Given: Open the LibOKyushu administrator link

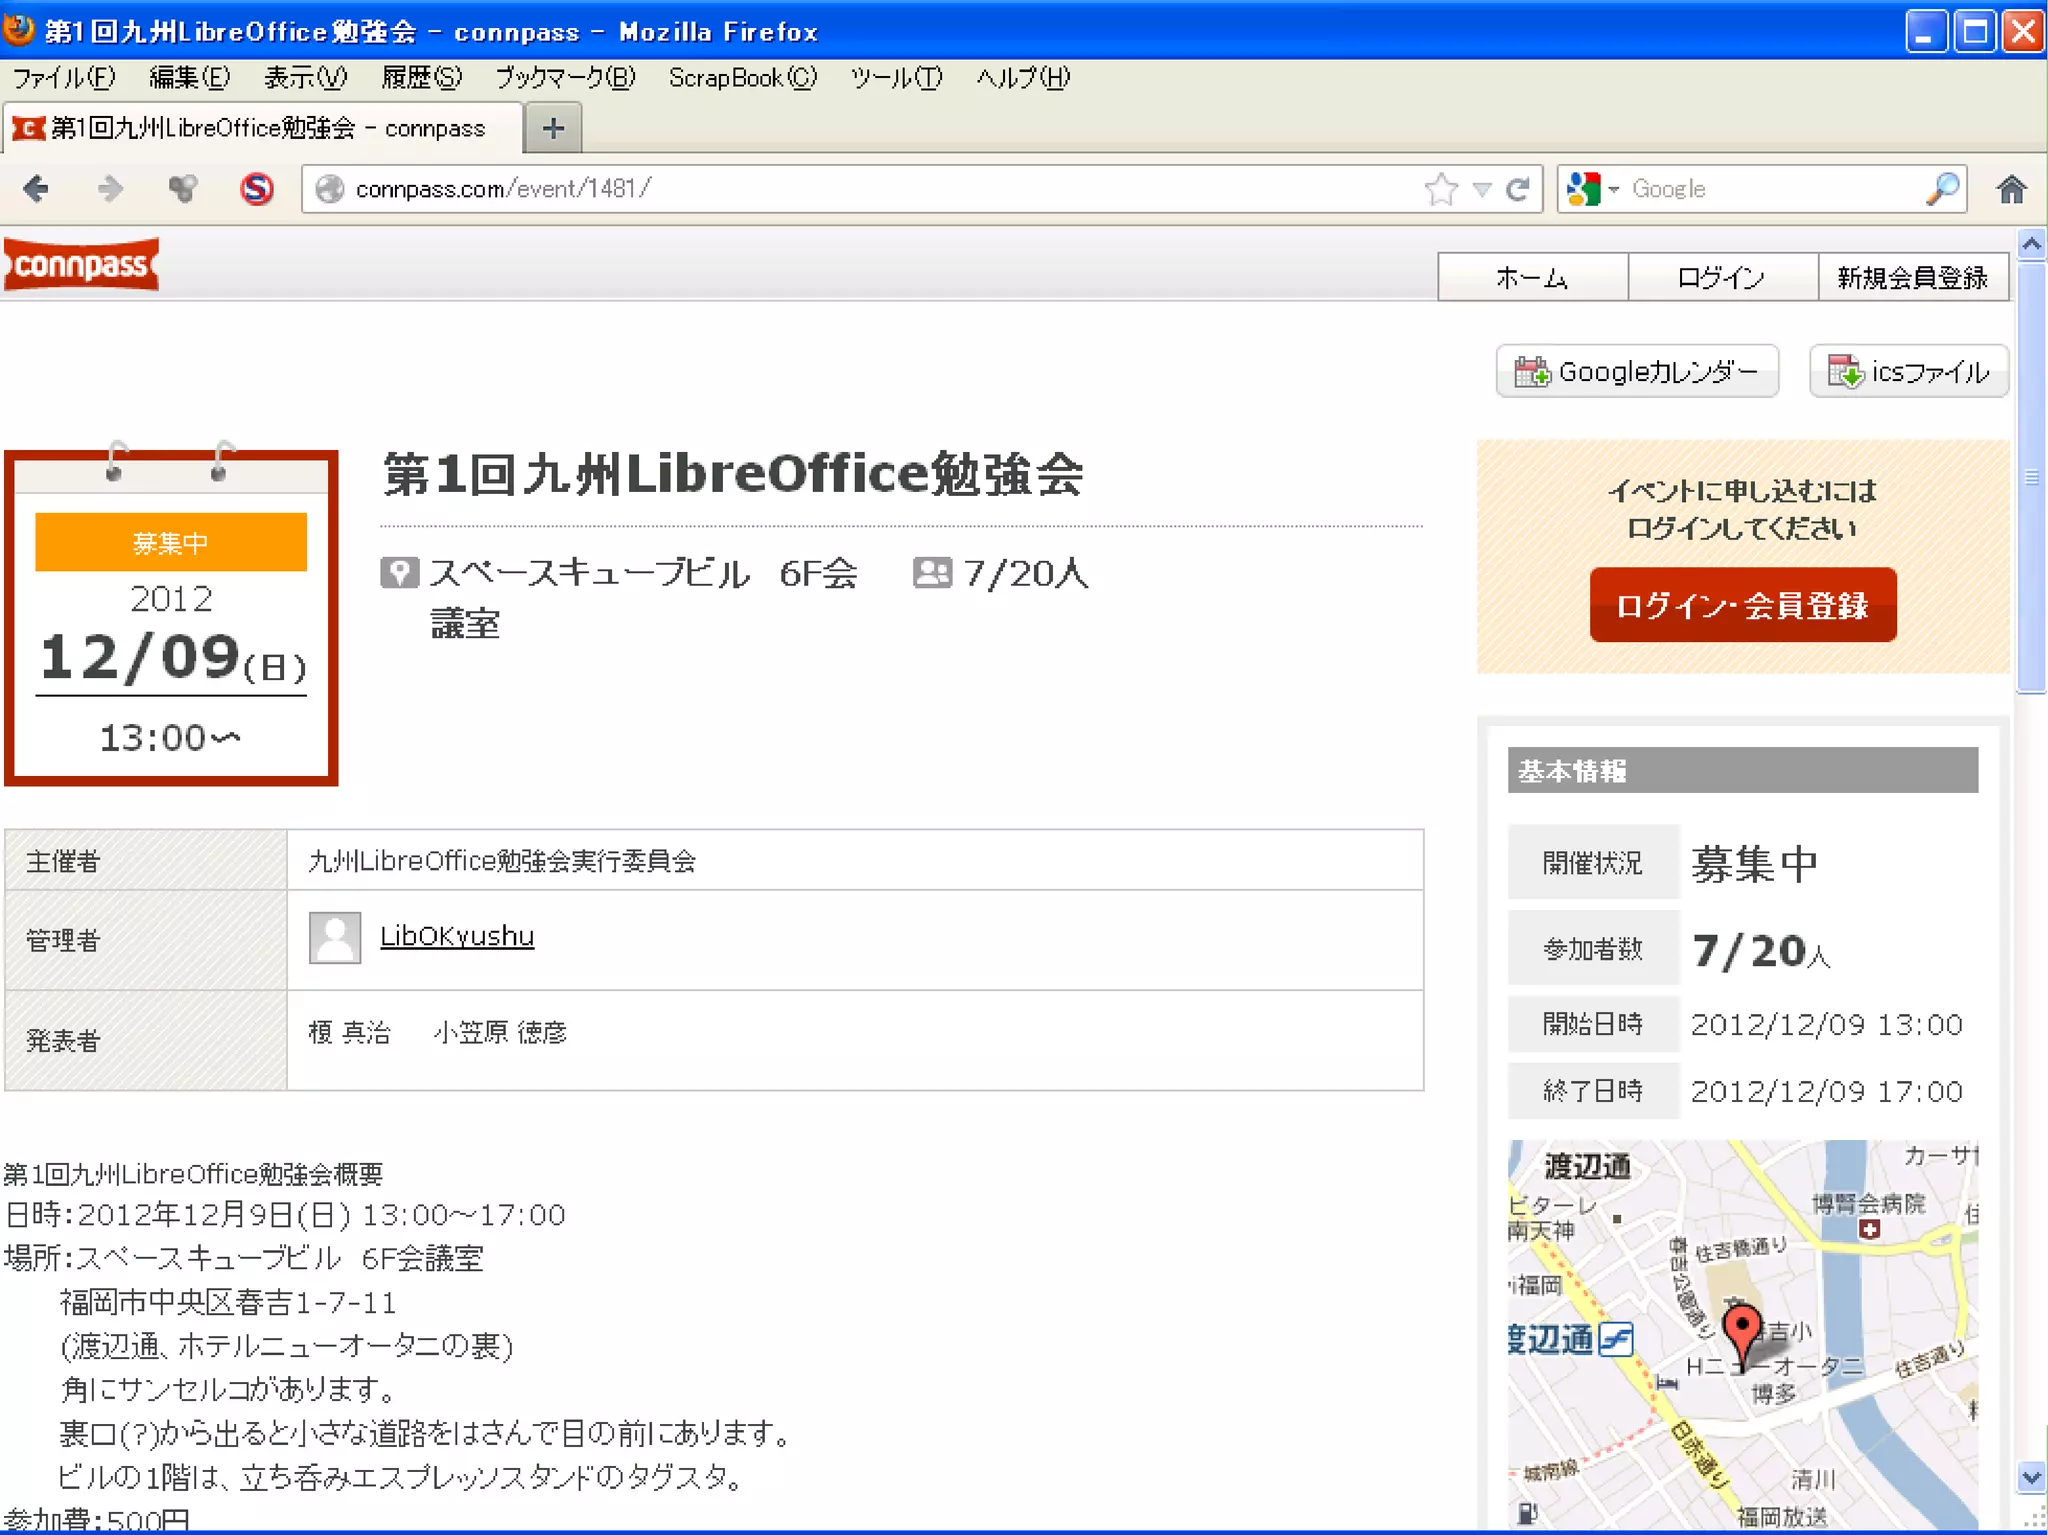Looking at the screenshot, I should [x=457, y=936].
